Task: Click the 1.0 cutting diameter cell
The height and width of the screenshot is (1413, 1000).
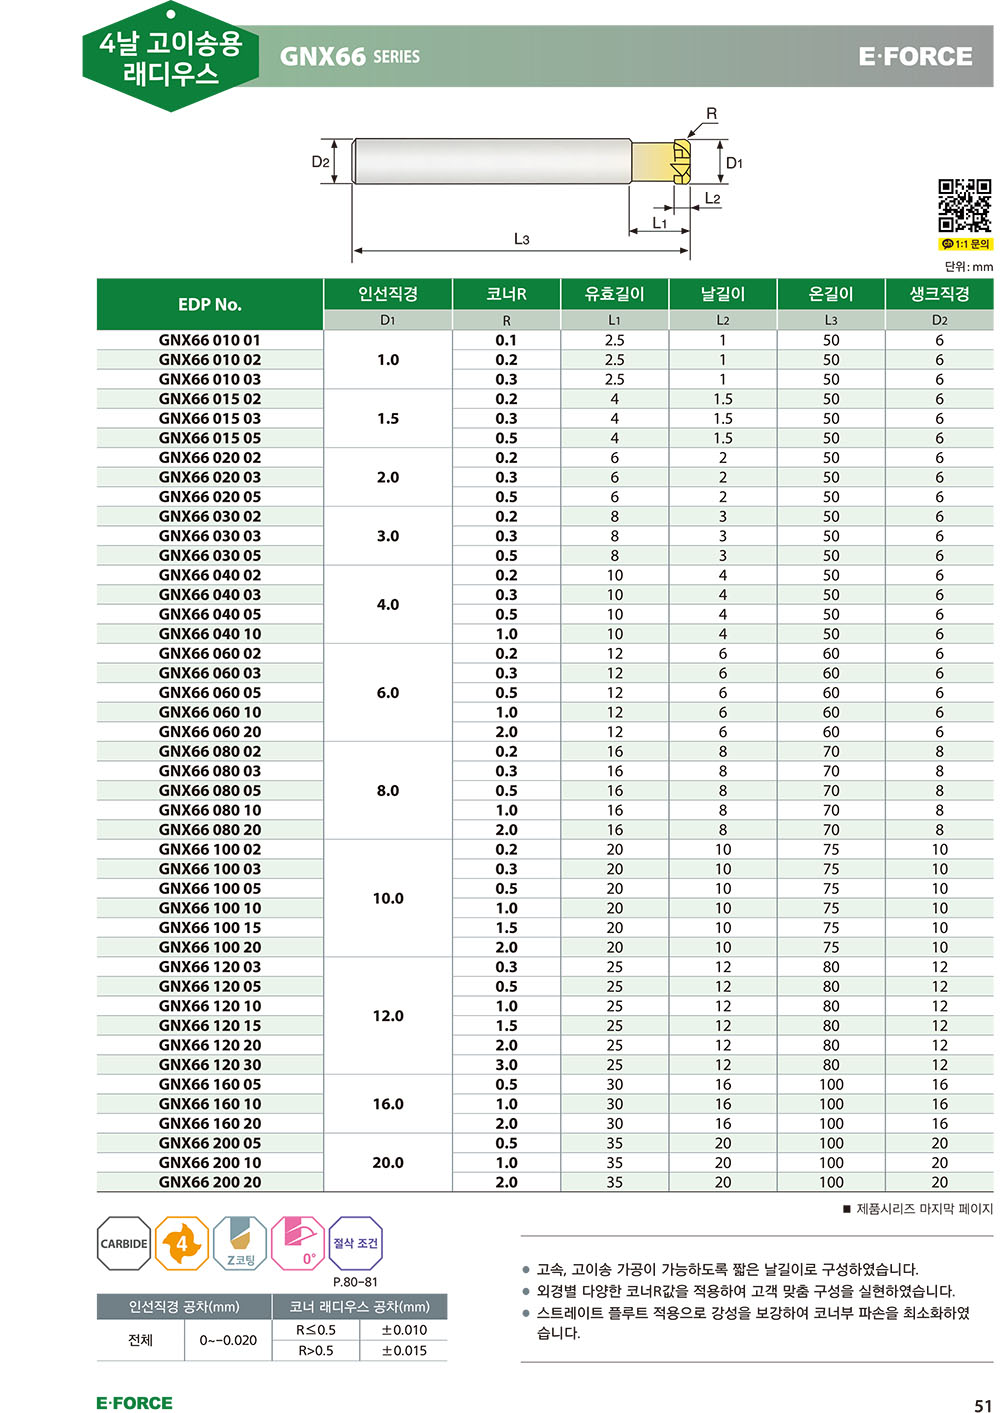Action: (x=388, y=360)
